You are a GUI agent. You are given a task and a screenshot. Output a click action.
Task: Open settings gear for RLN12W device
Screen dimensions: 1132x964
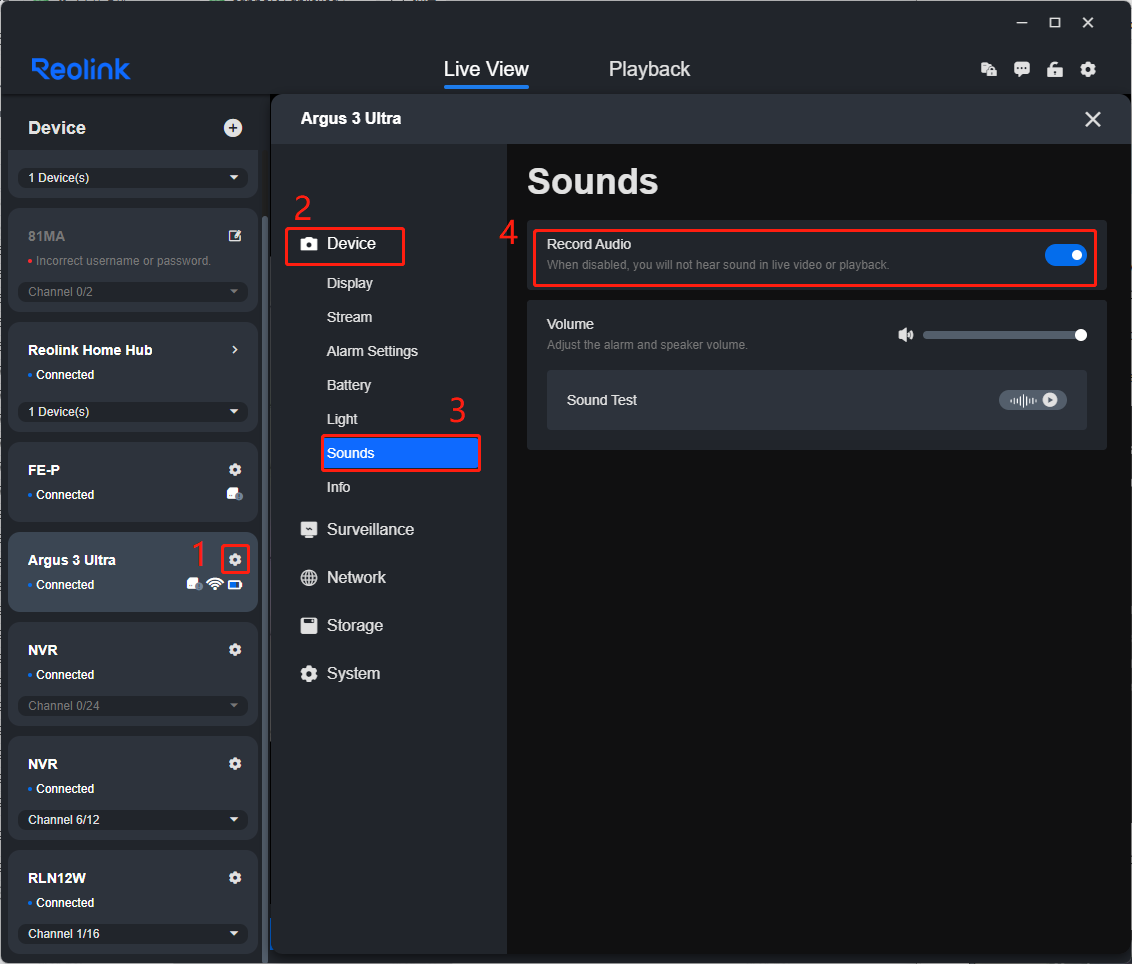tap(235, 877)
